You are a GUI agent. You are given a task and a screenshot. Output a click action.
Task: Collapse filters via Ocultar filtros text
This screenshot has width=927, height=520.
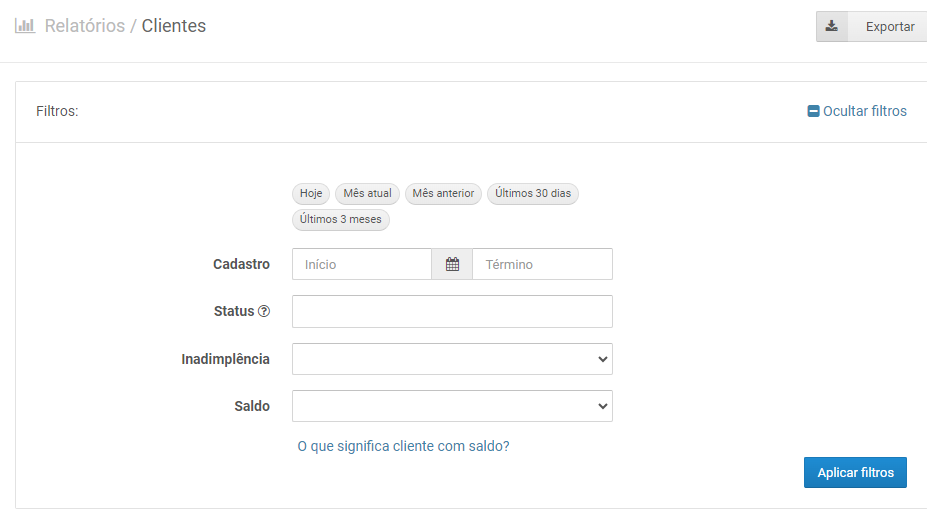point(864,111)
